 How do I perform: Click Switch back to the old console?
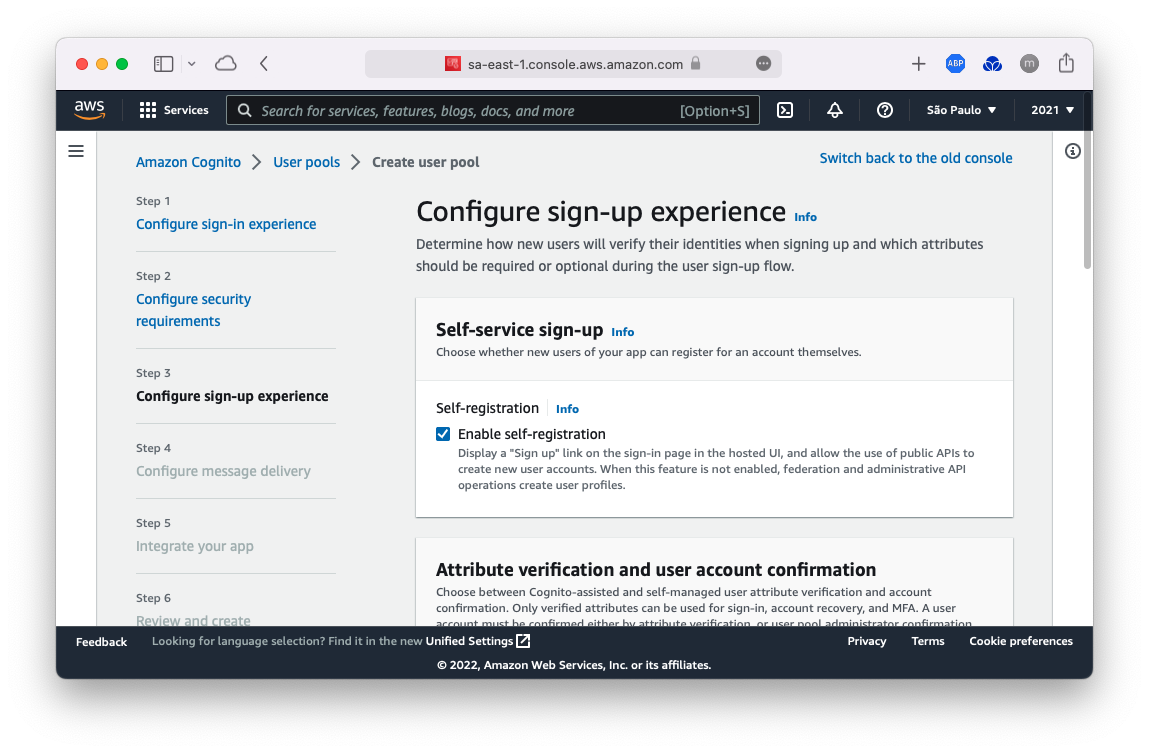pos(915,158)
